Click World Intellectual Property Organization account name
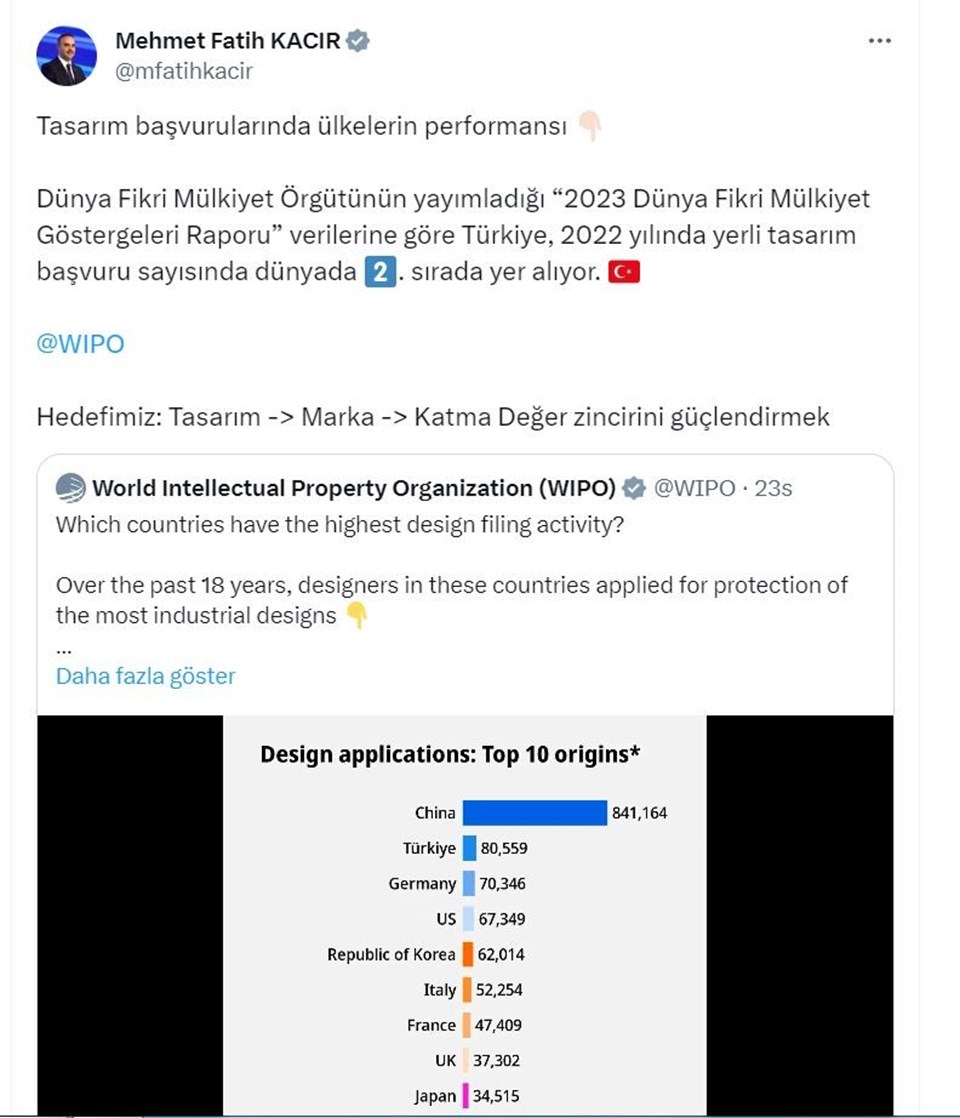This screenshot has width=960, height=1118. tap(354, 488)
